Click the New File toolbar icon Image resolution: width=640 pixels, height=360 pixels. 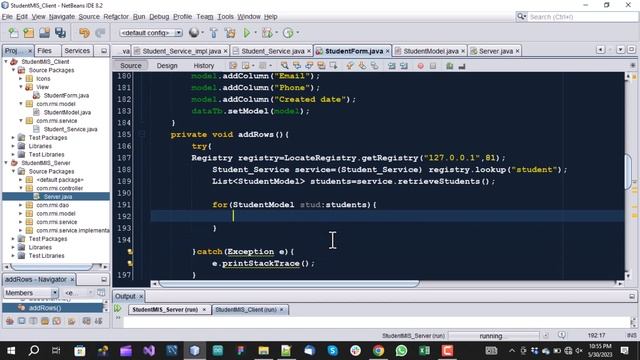coord(13,33)
